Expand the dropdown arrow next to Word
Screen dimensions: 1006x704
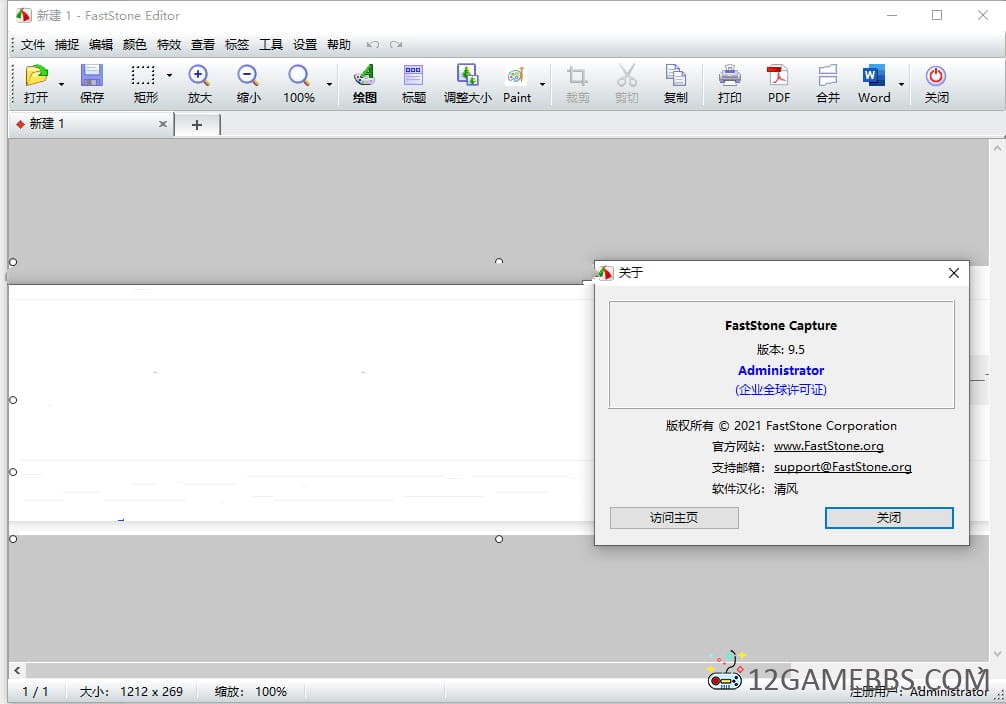point(901,84)
